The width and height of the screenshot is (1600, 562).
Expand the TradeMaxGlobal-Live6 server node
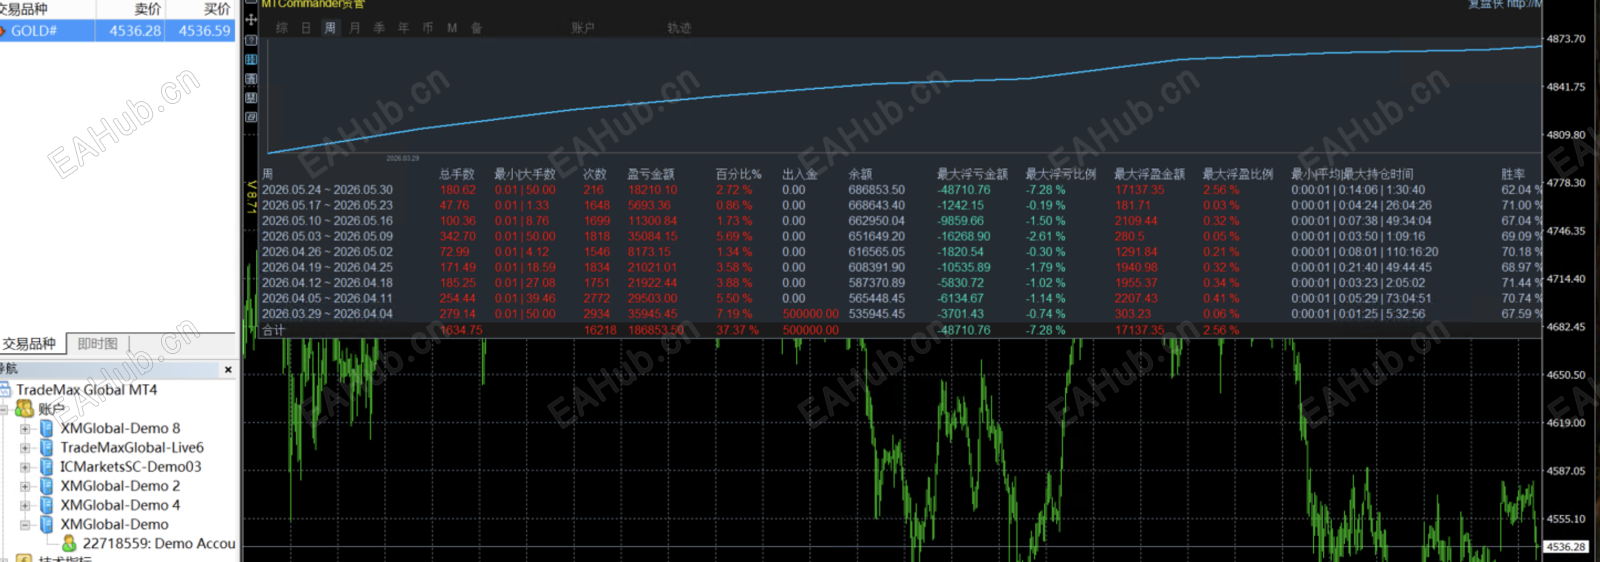[25, 448]
